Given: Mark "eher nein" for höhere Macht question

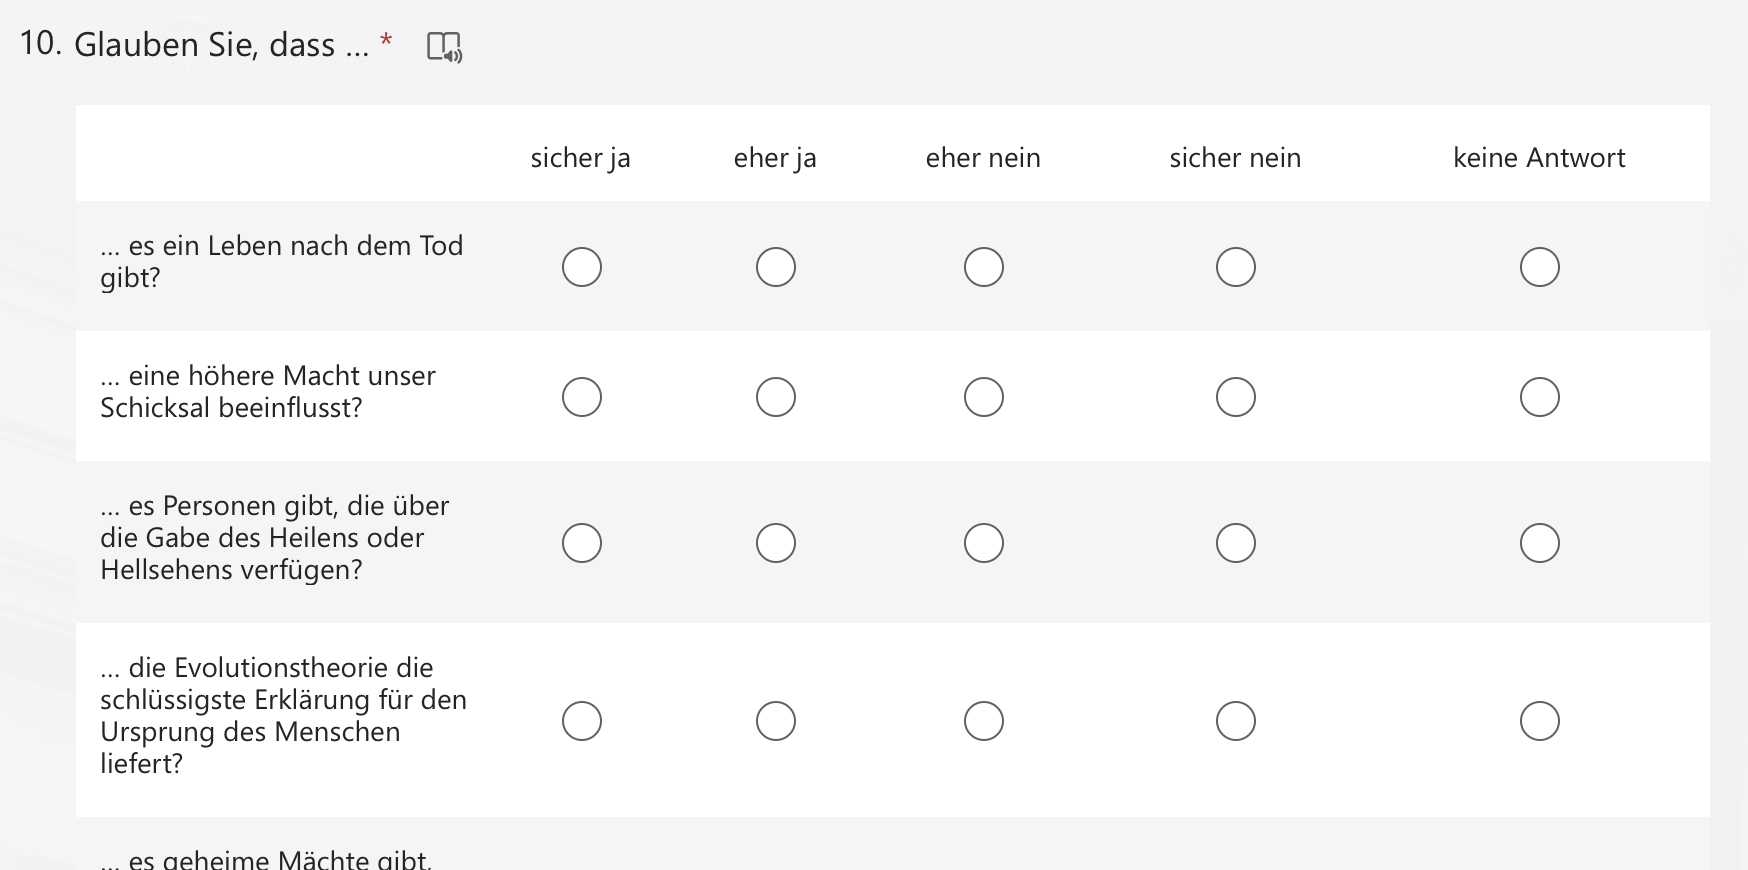Looking at the screenshot, I should 984,397.
